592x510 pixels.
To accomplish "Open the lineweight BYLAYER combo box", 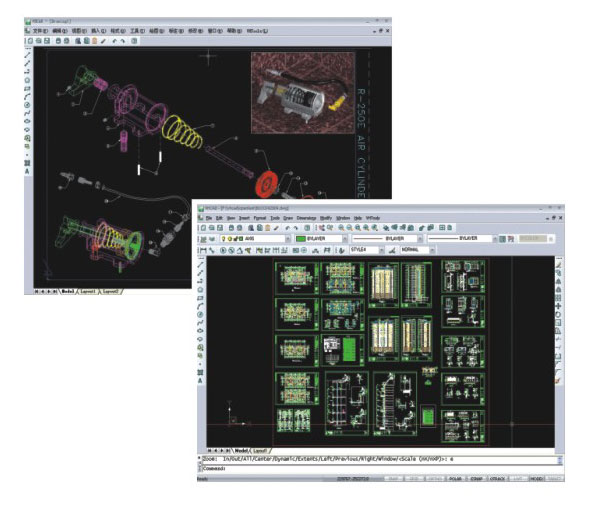I will pyautogui.click(x=462, y=239).
